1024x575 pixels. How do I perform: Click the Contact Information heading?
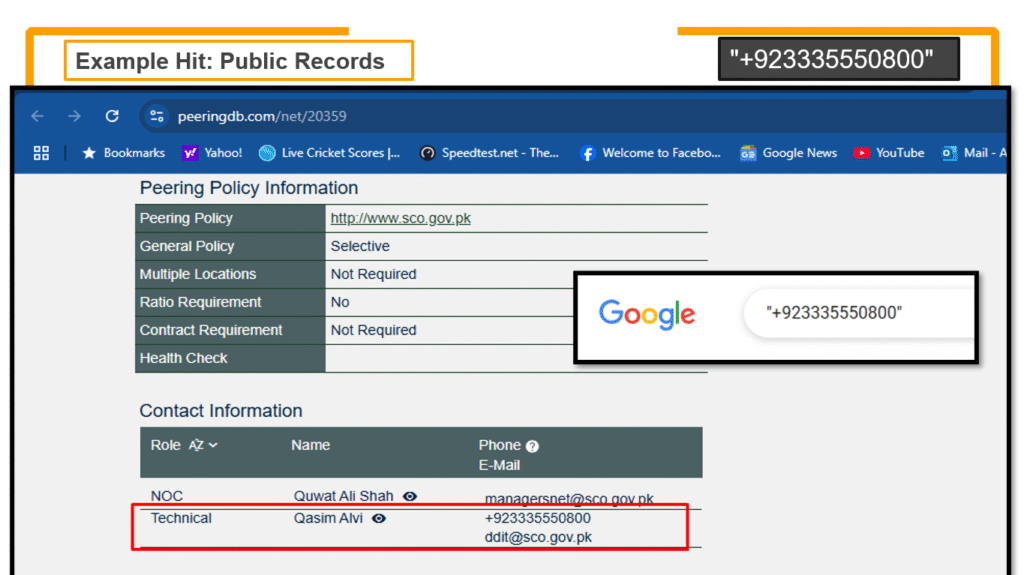[x=221, y=410]
